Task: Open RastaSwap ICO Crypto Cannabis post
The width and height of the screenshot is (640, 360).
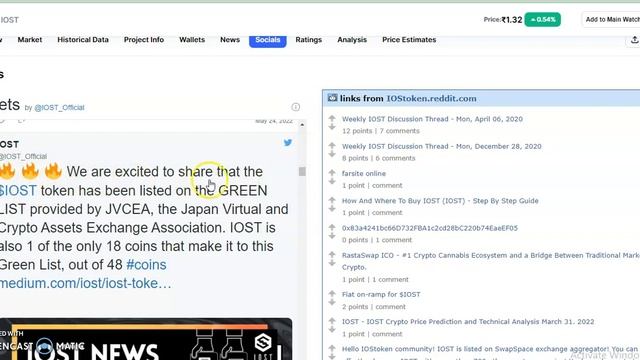Action: coord(491,261)
